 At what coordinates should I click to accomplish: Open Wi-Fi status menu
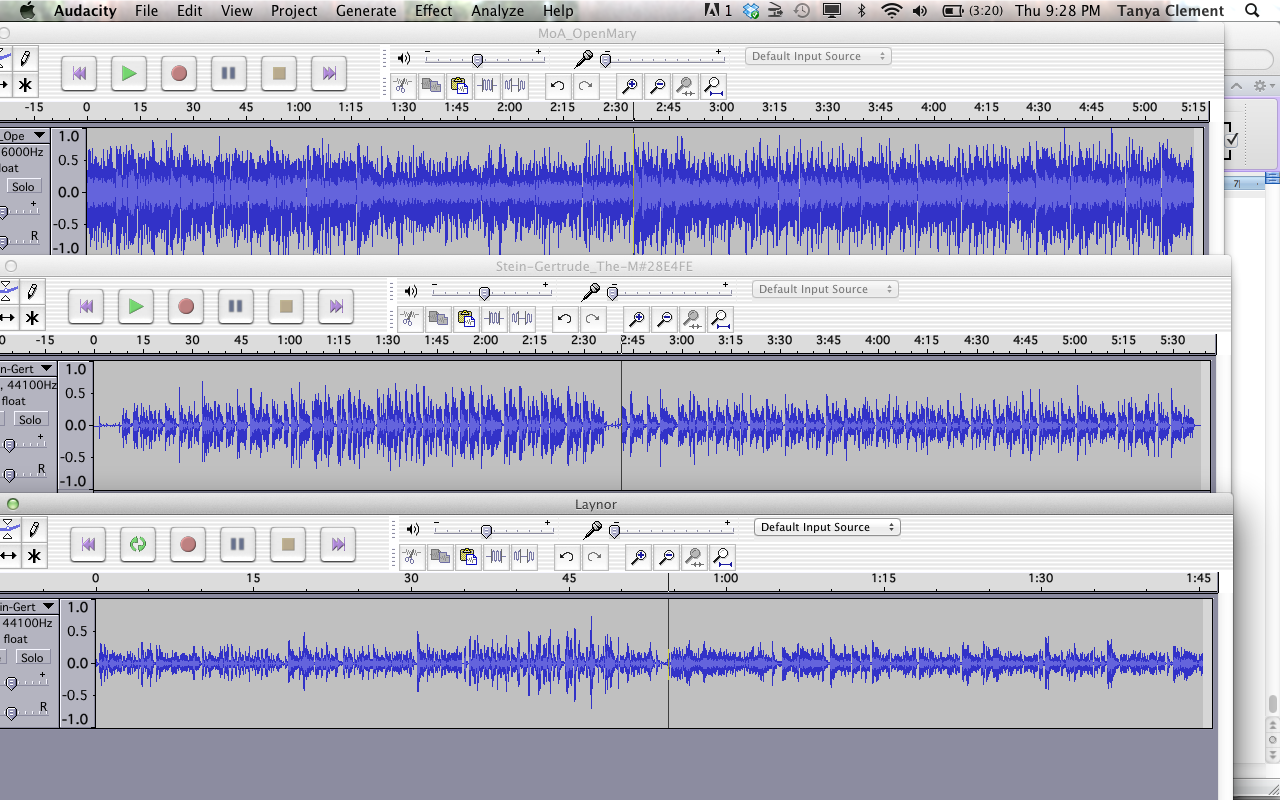(x=891, y=11)
